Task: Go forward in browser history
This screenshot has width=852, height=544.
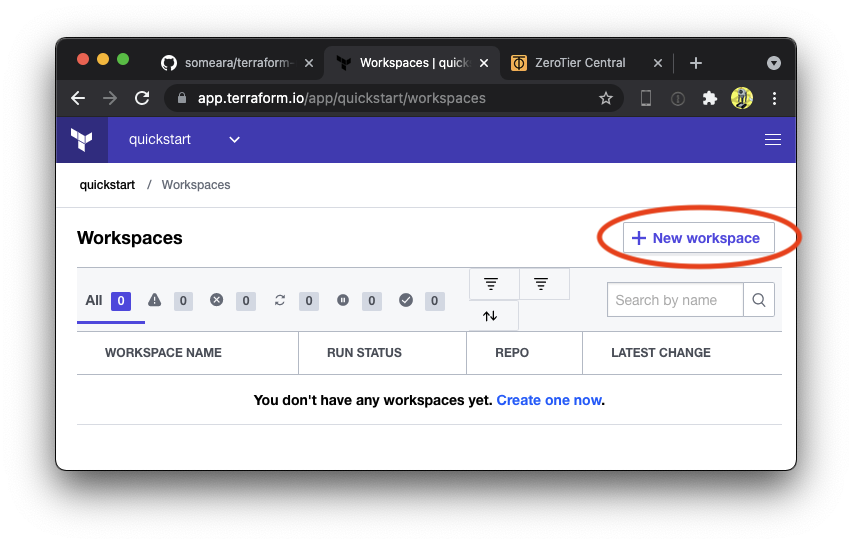Action: tap(110, 98)
